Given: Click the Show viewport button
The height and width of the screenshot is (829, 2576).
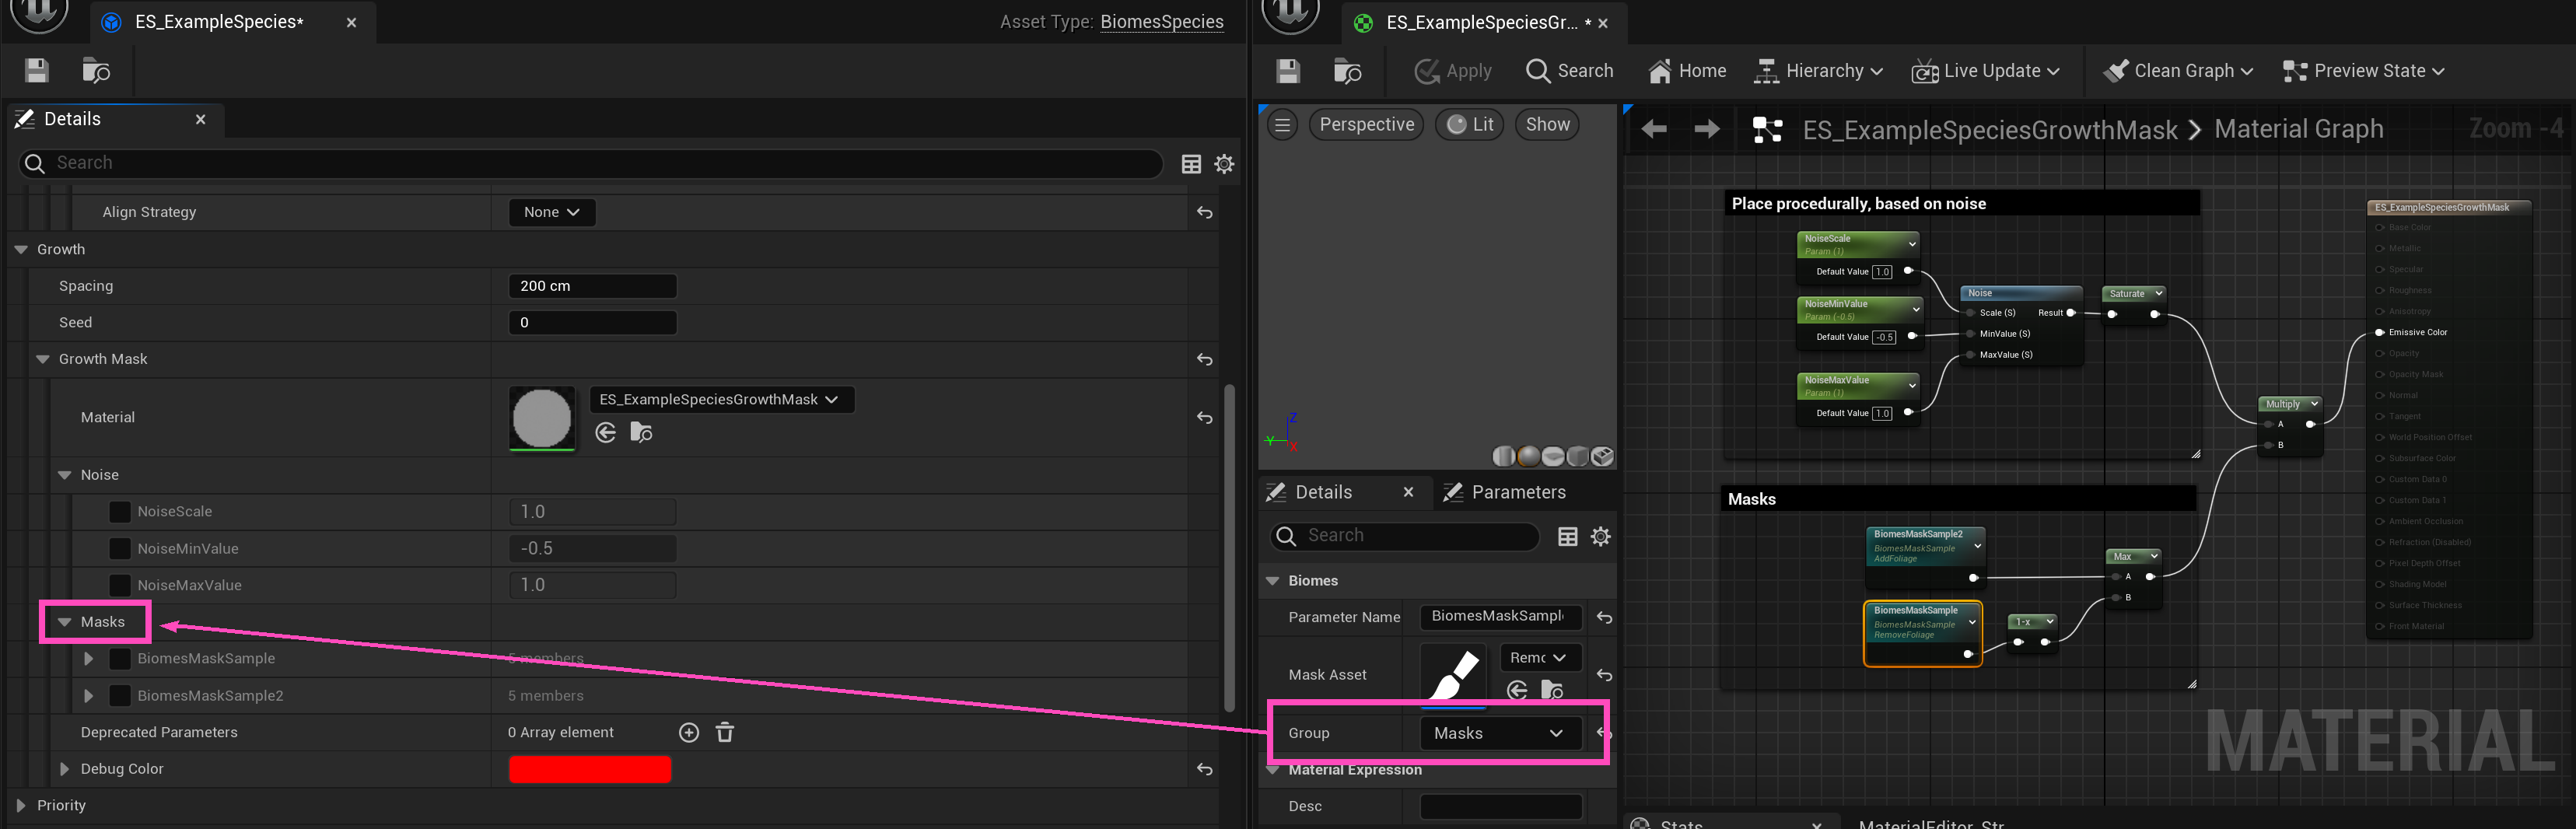Looking at the screenshot, I should point(1547,125).
